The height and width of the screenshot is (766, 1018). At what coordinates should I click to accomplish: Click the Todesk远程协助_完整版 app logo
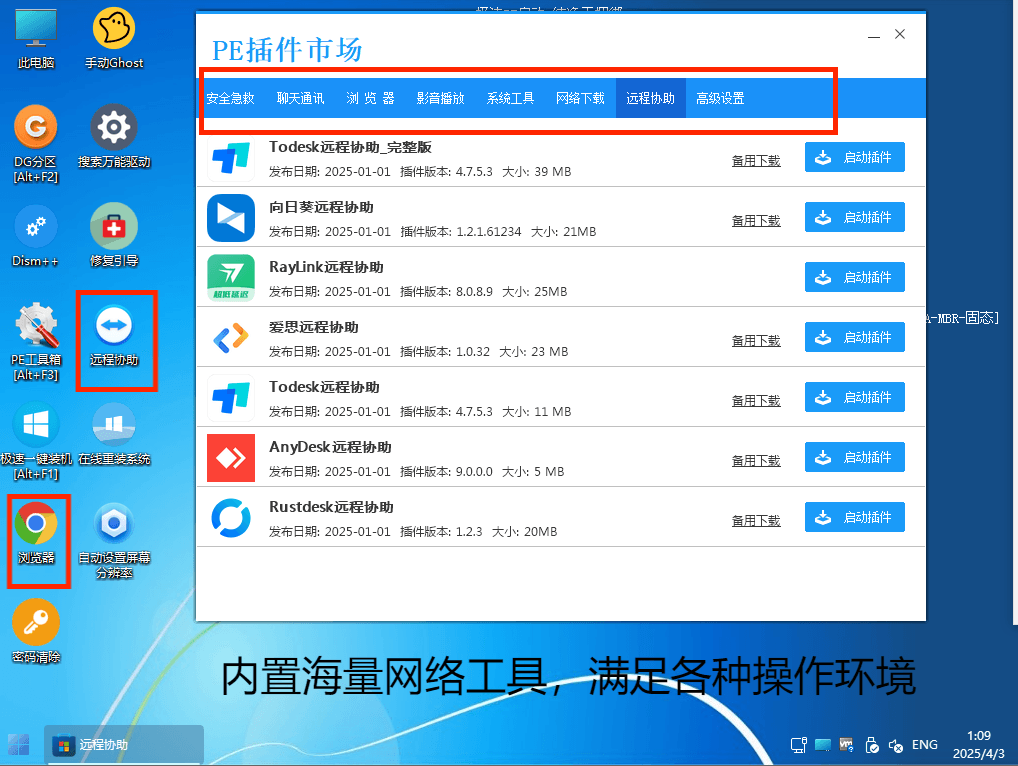point(231,157)
